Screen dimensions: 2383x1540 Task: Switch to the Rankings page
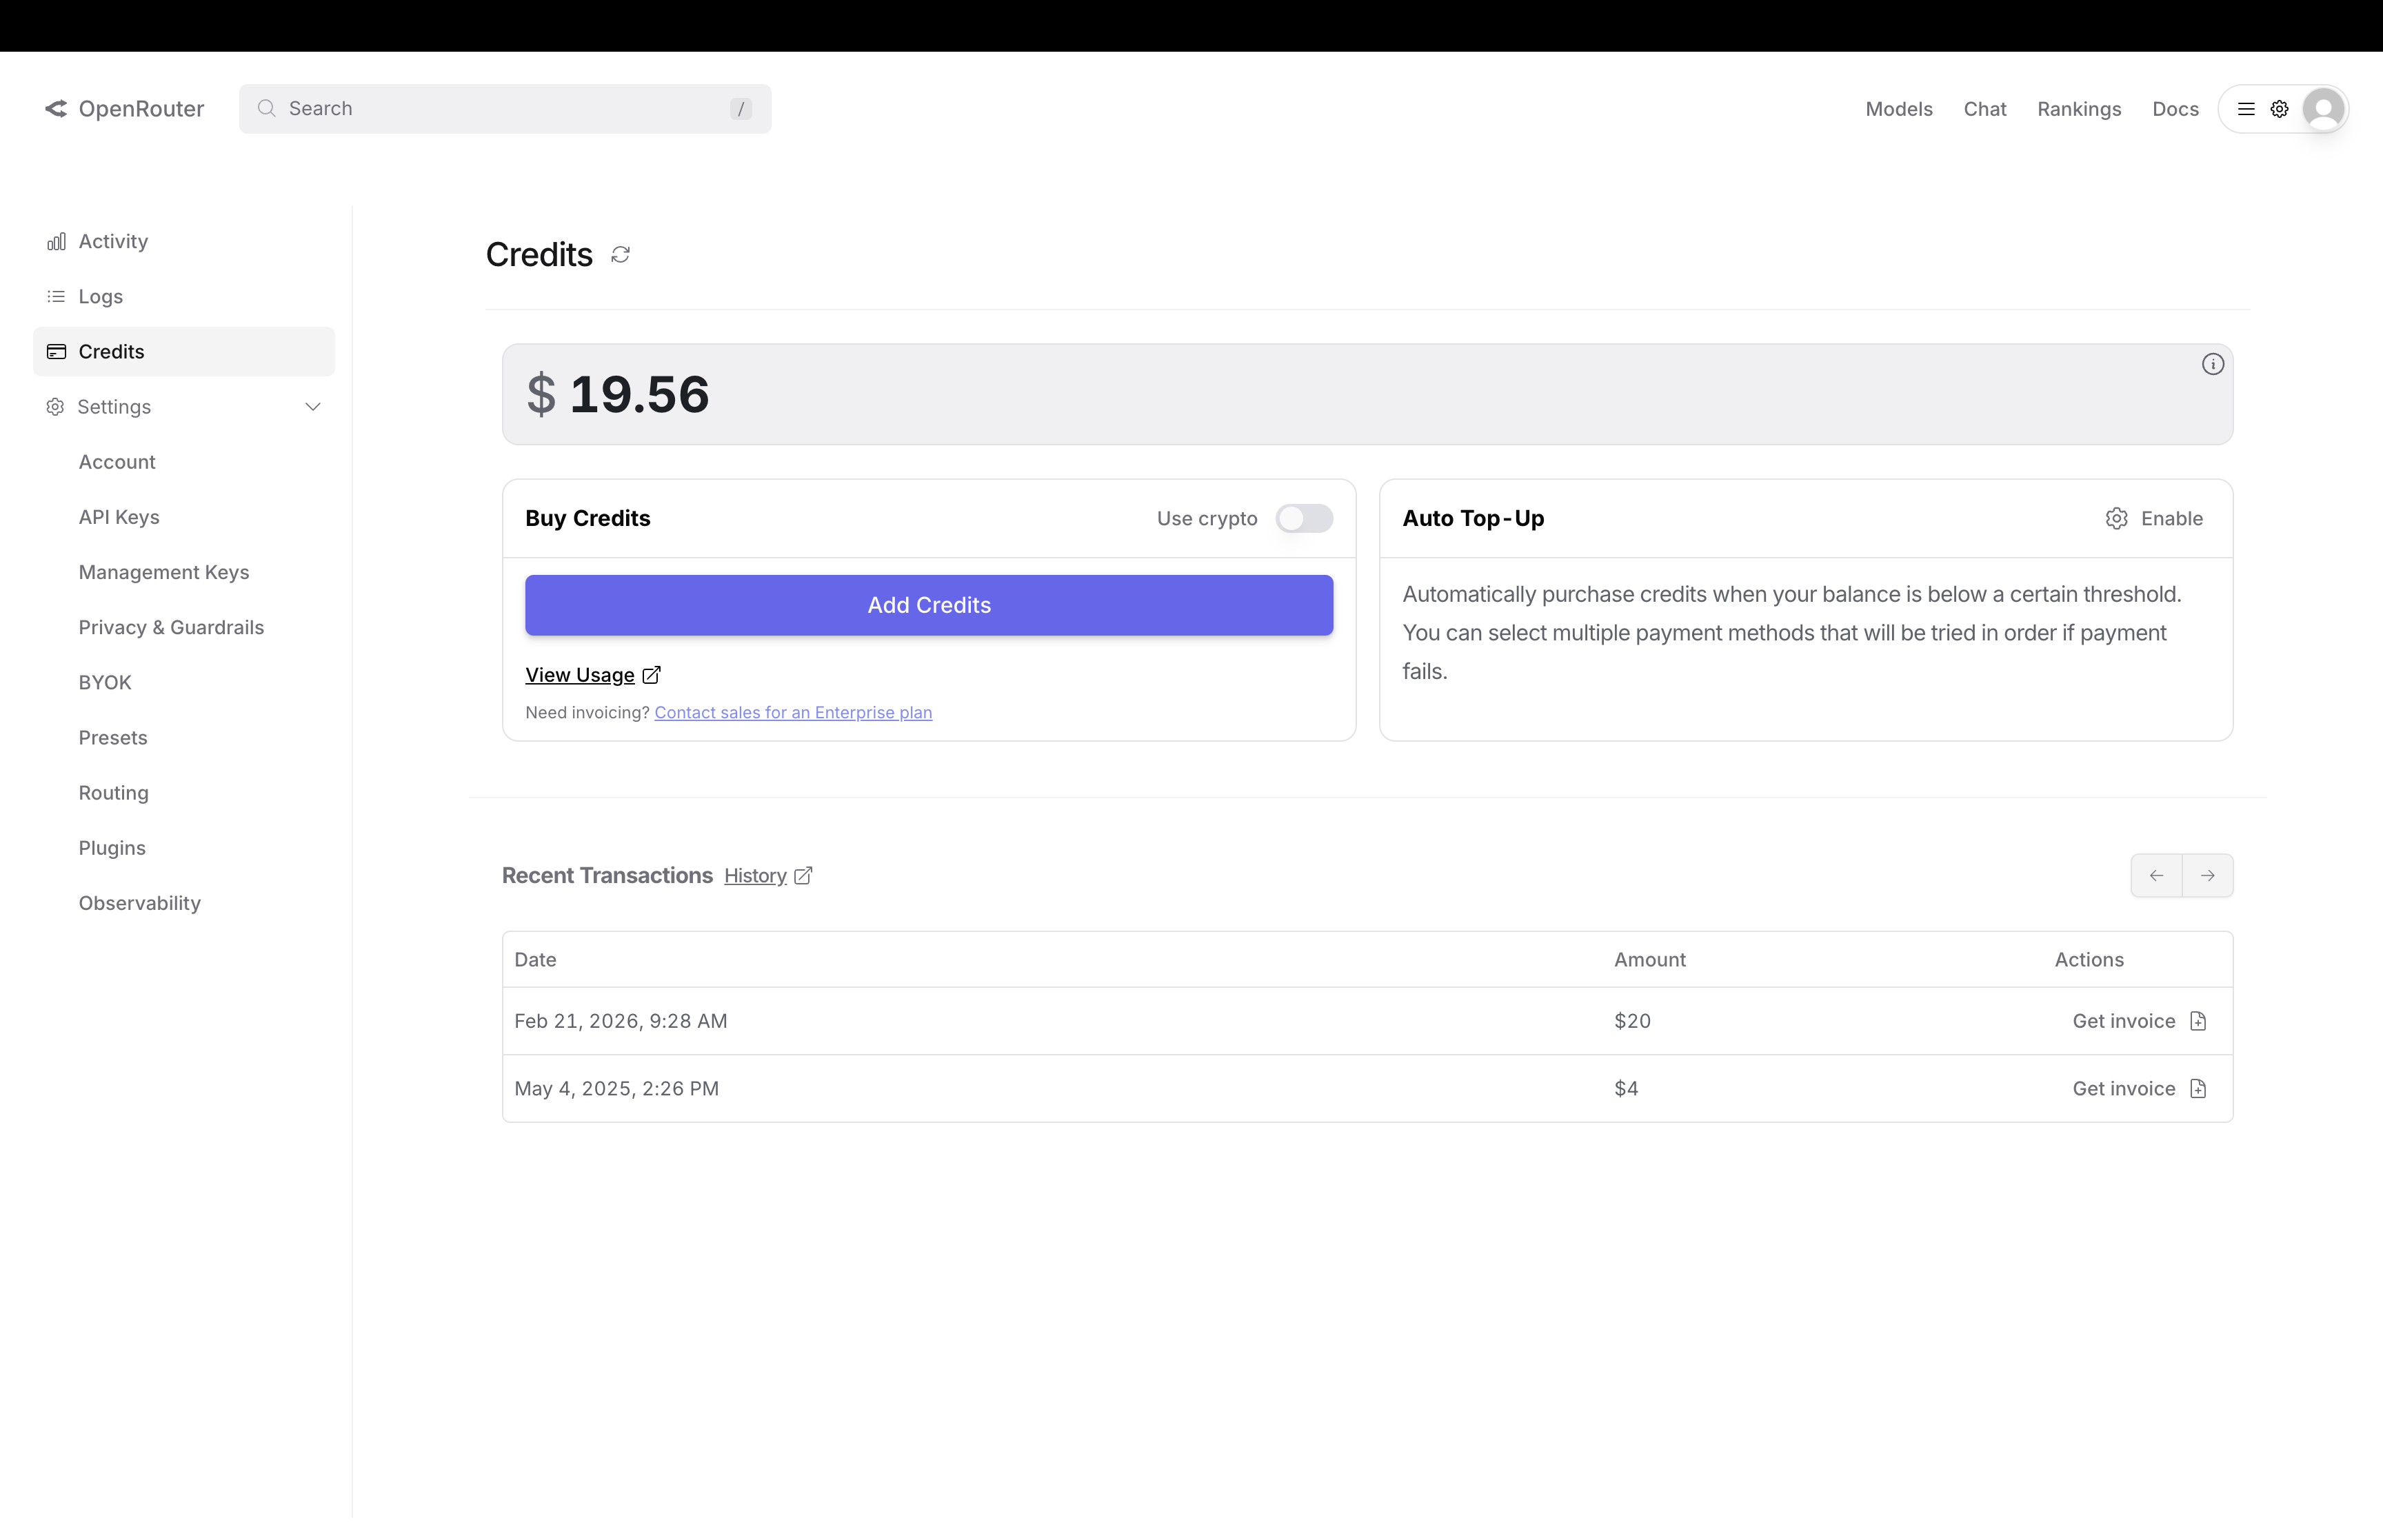tap(2079, 109)
